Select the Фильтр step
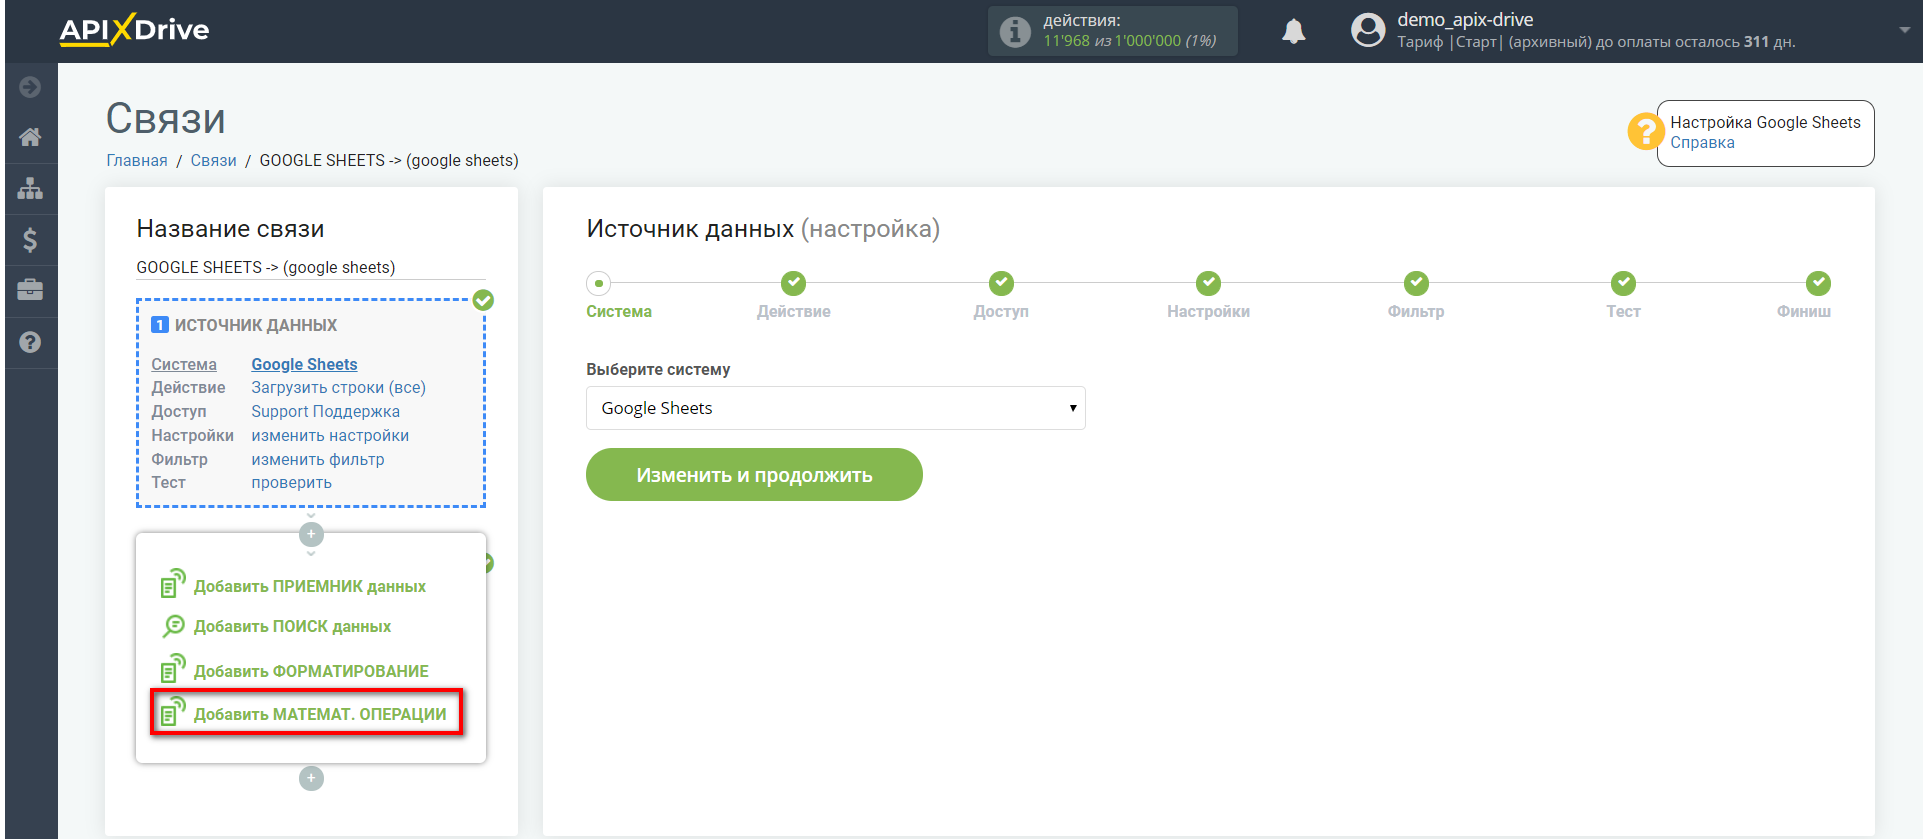Image resolution: width=1923 pixels, height=839 pixels. click(1416, 312)
